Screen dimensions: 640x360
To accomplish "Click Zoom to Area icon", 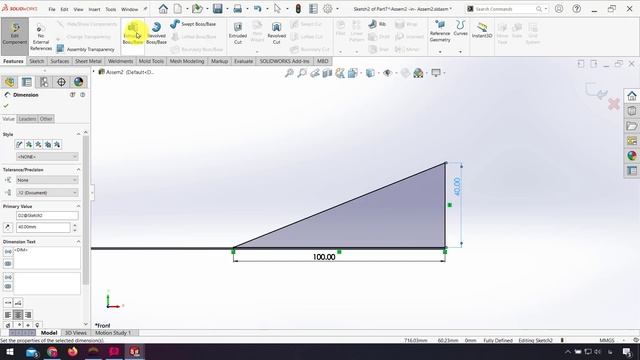I will pyautogui.click(x=302, y=73).
